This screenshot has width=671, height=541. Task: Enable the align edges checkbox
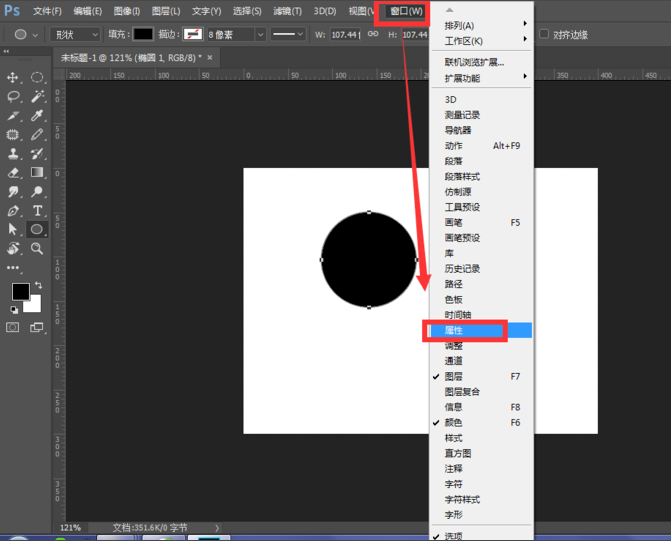[544, 34]
